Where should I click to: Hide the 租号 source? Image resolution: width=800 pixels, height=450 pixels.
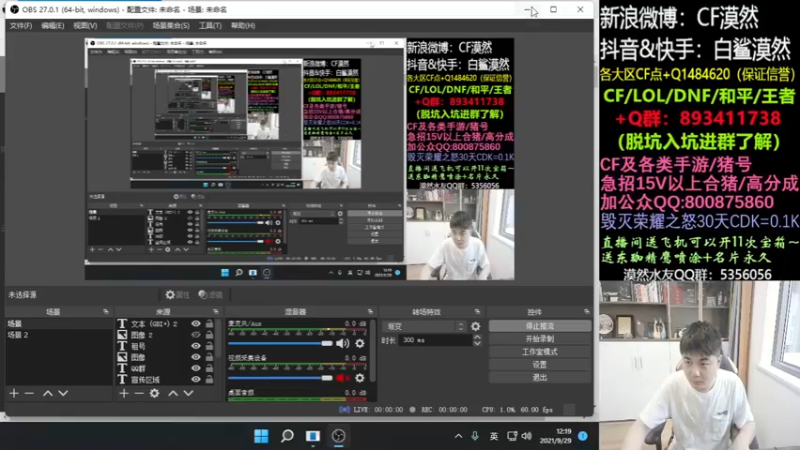[196, 346]
